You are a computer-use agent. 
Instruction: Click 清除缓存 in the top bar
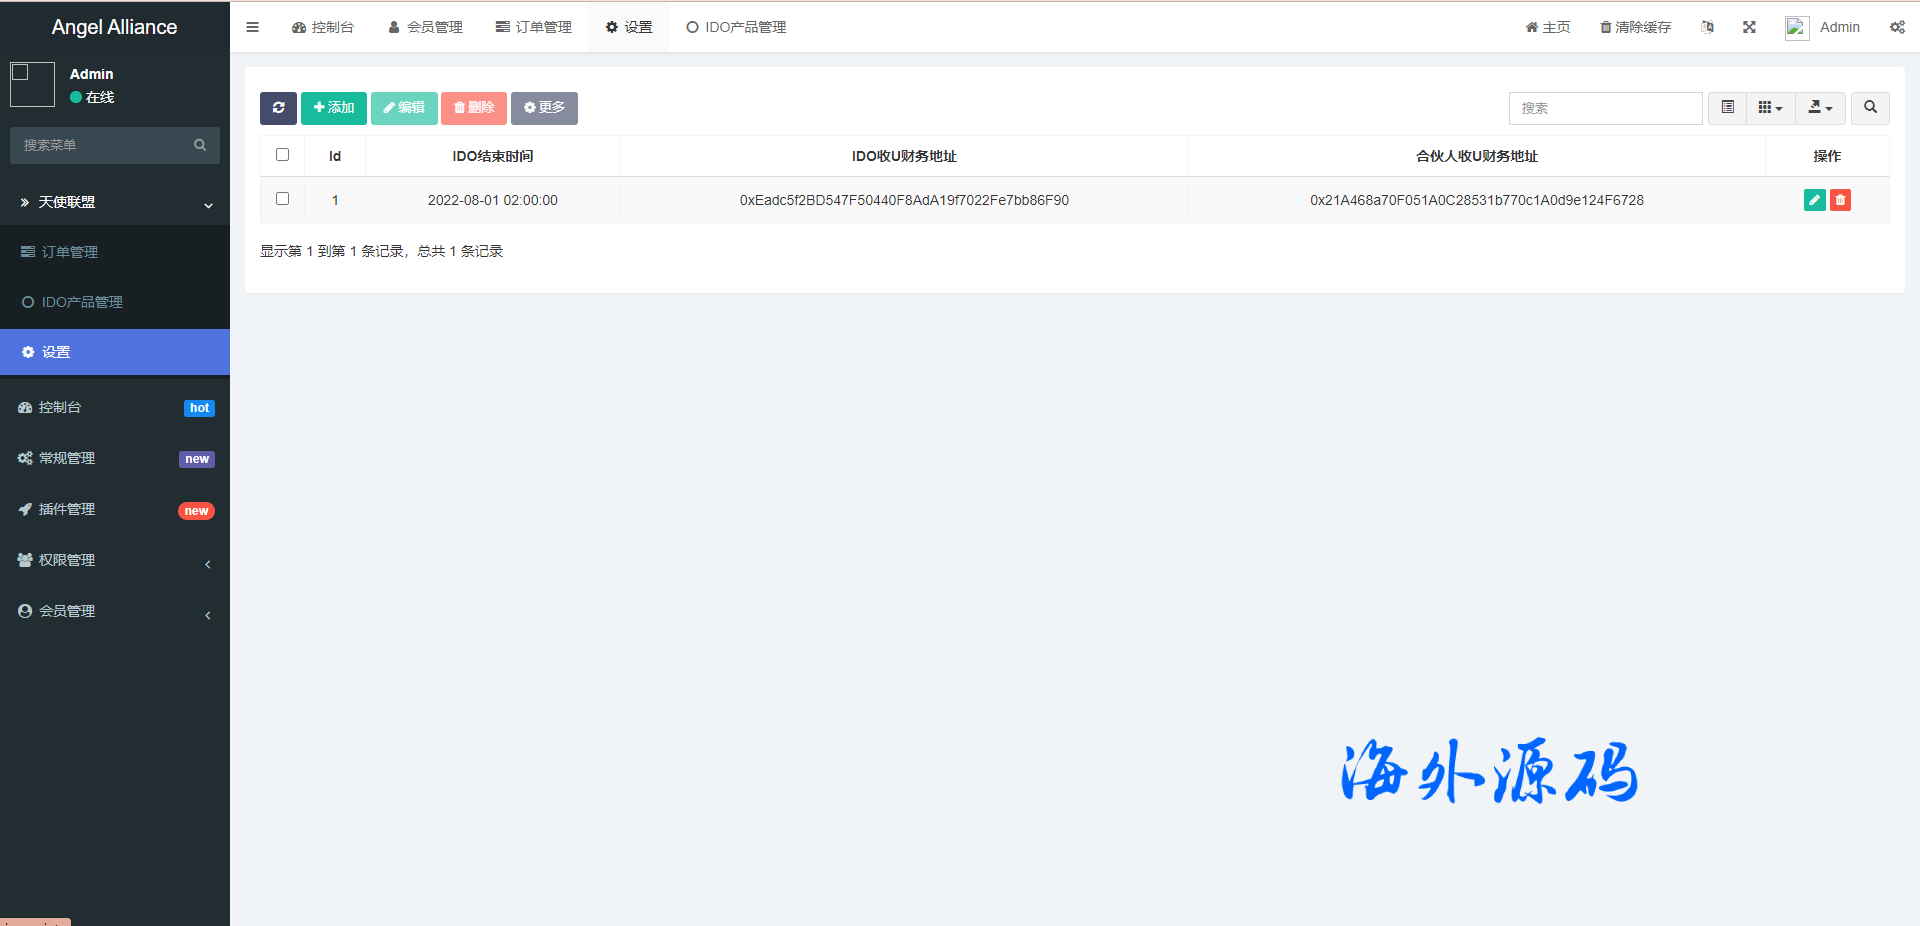(1635, 27)
